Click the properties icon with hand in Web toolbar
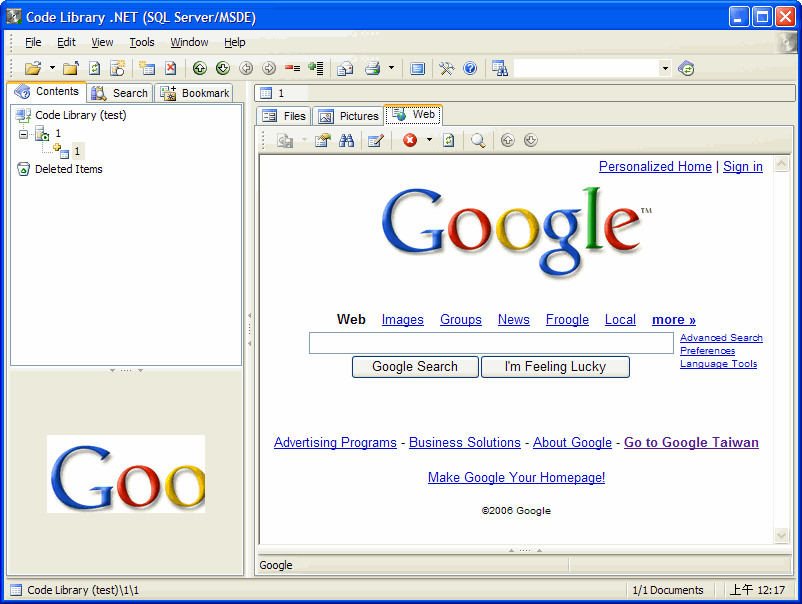 coord(323,140)
